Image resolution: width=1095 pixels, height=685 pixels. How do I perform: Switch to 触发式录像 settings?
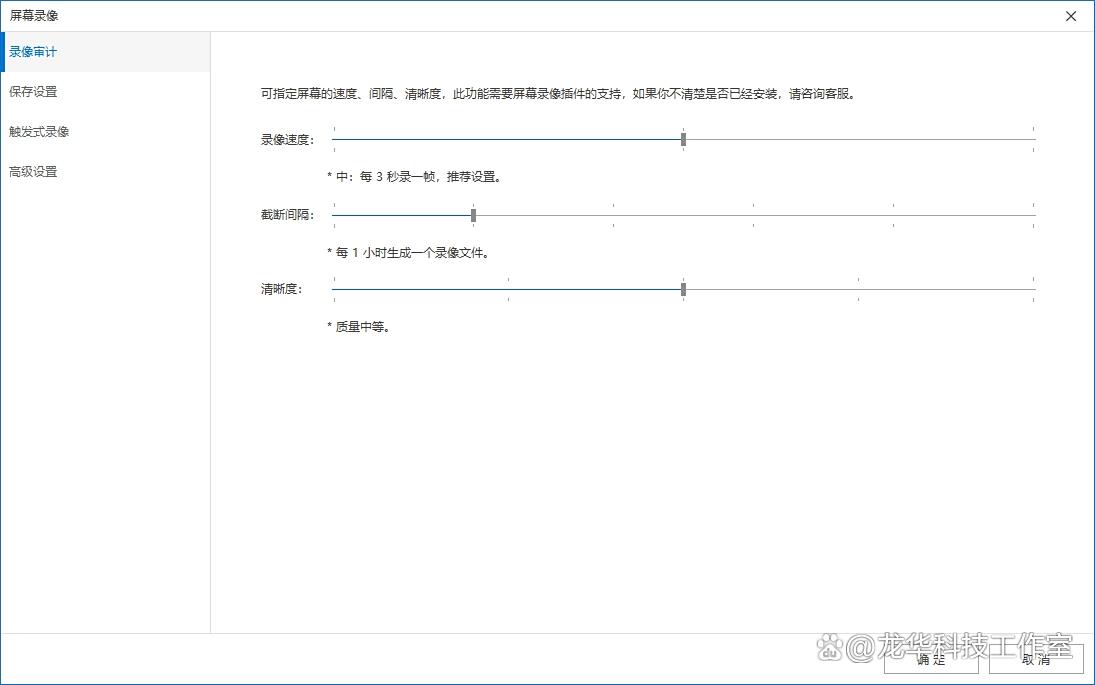(105, 131)
